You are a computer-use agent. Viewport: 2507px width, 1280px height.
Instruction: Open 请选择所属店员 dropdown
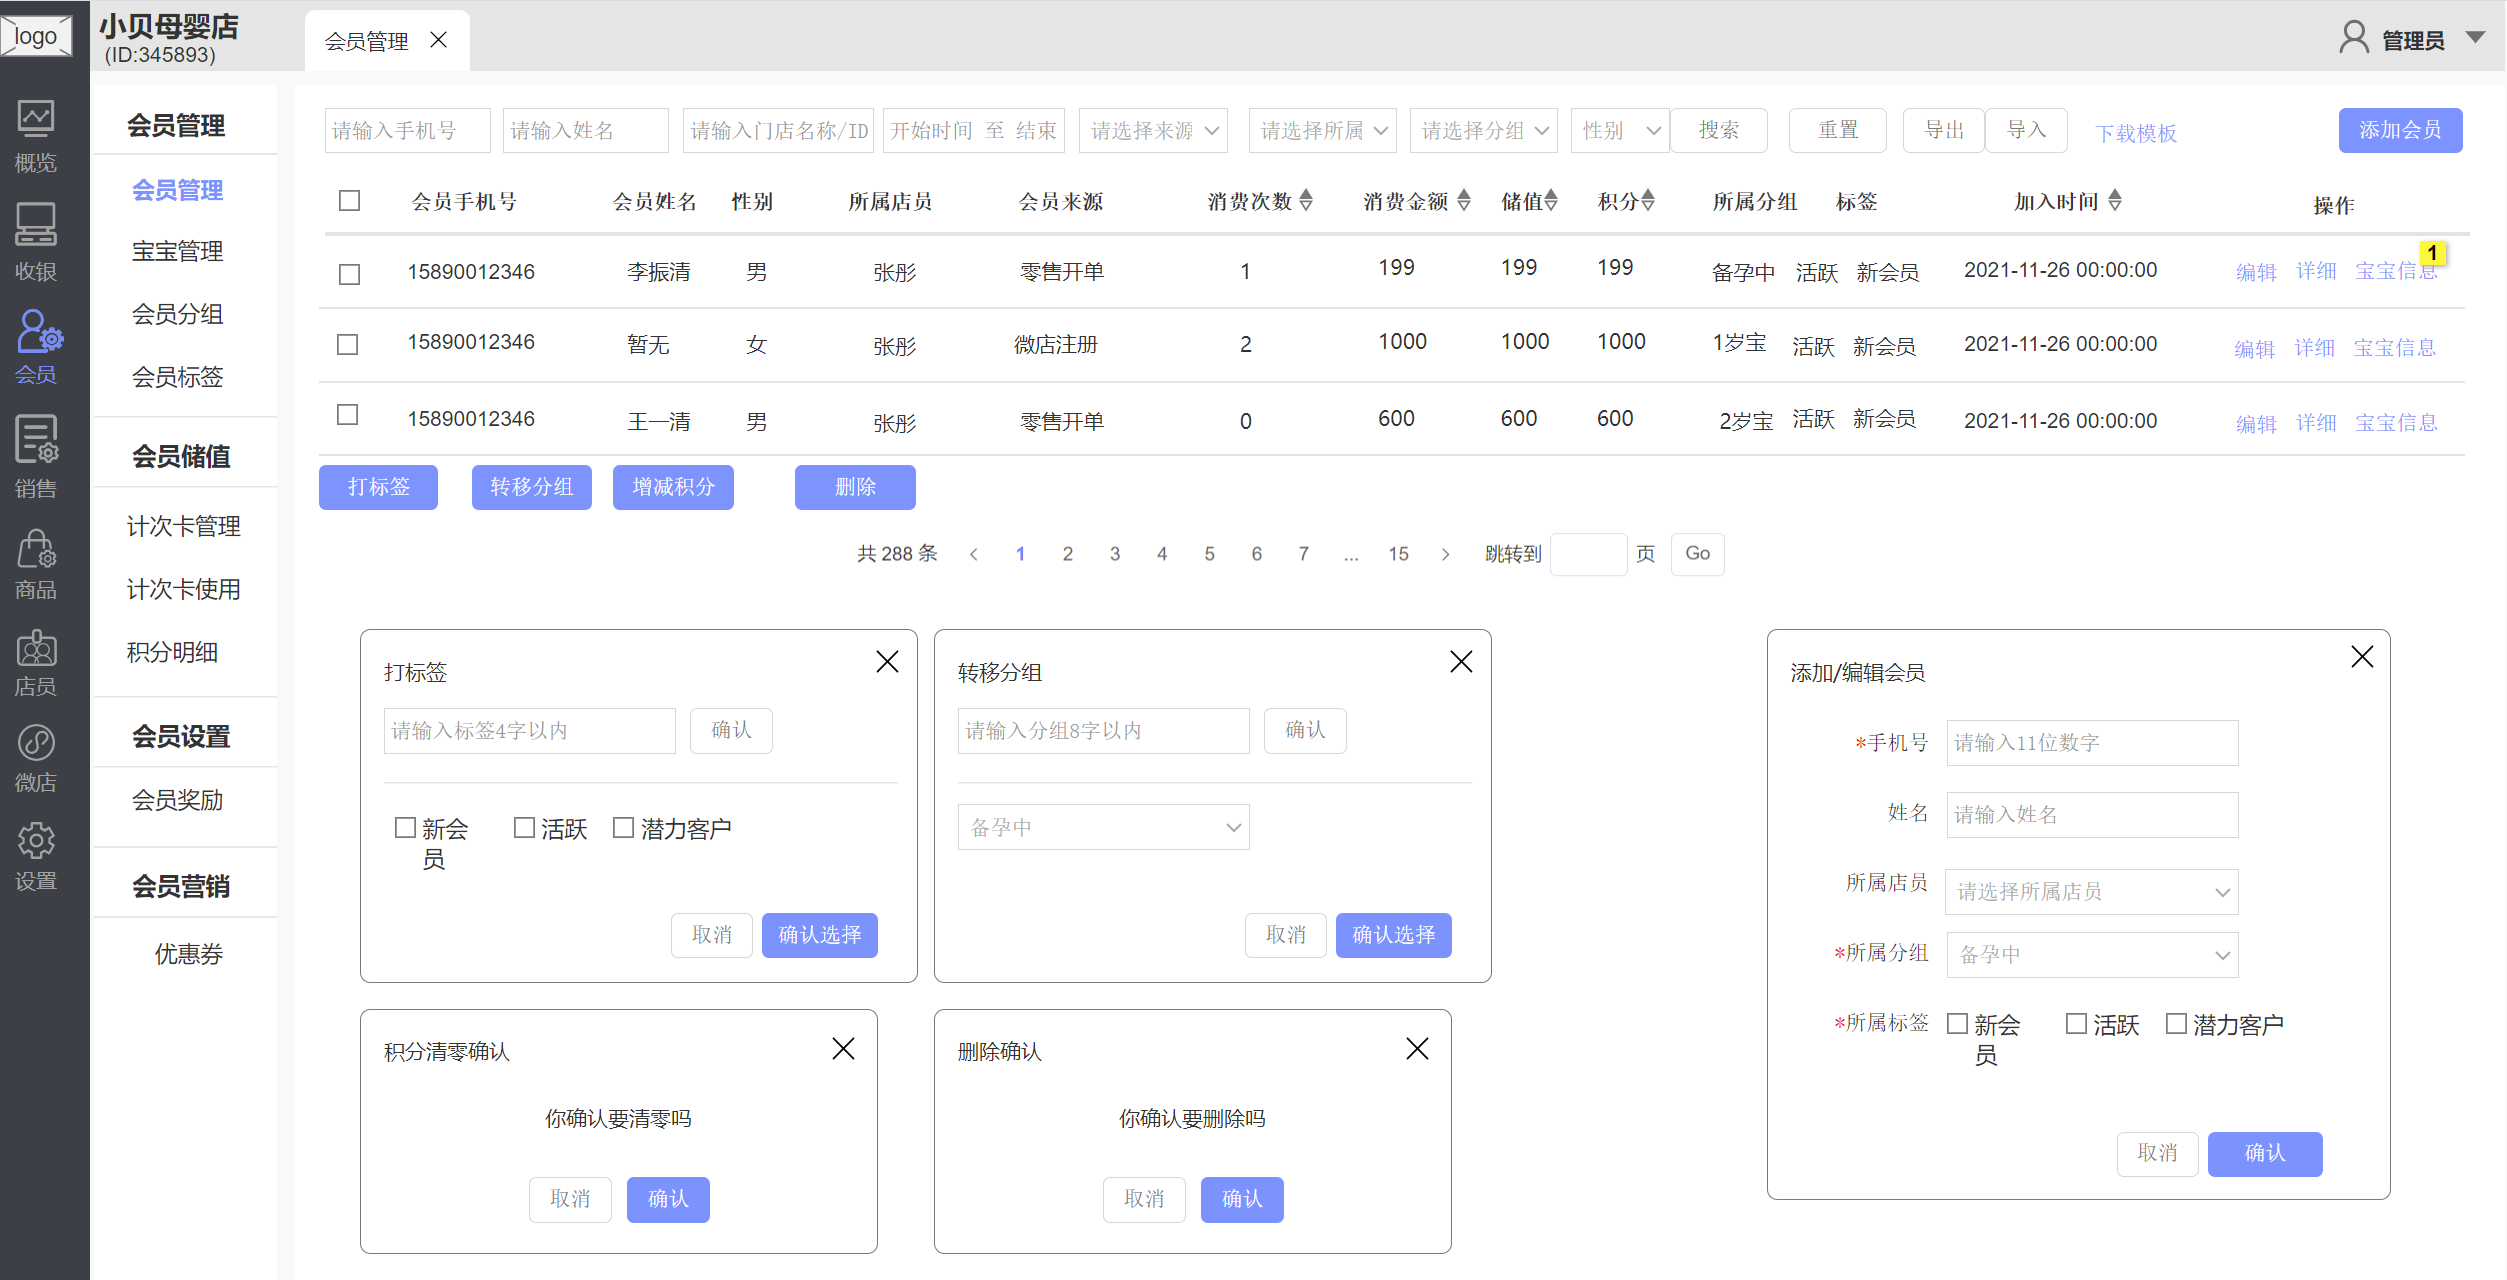(x=2091, y=892)
